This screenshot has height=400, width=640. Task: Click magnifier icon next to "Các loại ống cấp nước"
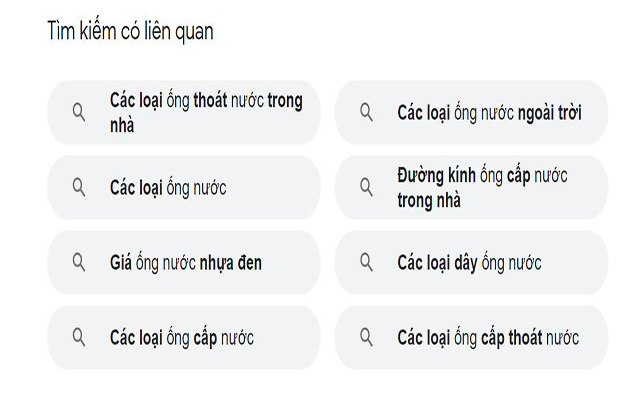coord(79,338)
